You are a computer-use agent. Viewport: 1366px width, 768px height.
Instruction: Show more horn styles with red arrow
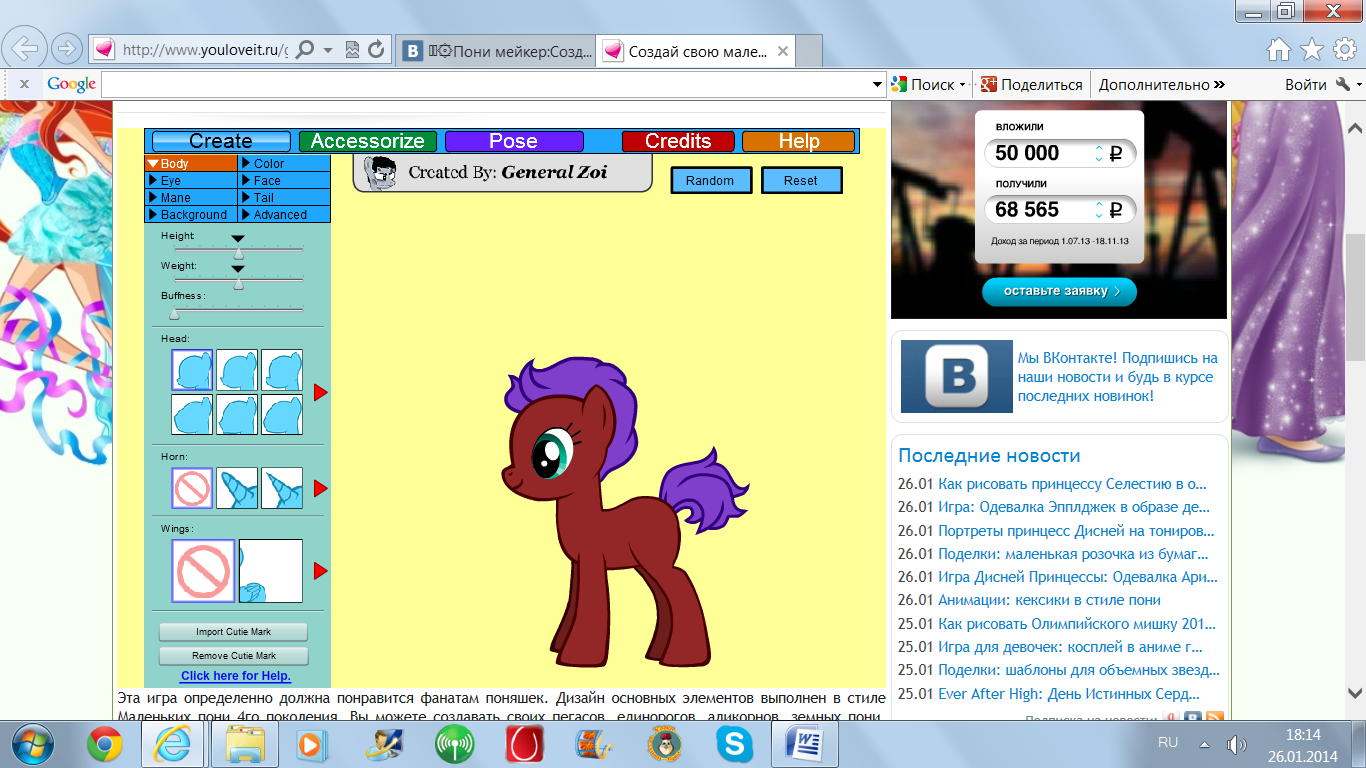pos(321,488)
